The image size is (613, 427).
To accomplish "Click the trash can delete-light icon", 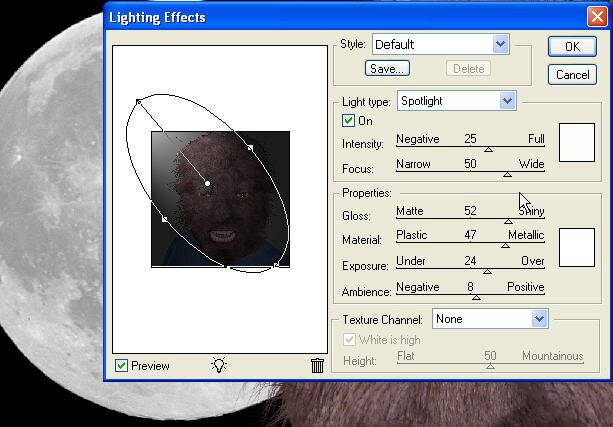I will [x=317, y=366].
